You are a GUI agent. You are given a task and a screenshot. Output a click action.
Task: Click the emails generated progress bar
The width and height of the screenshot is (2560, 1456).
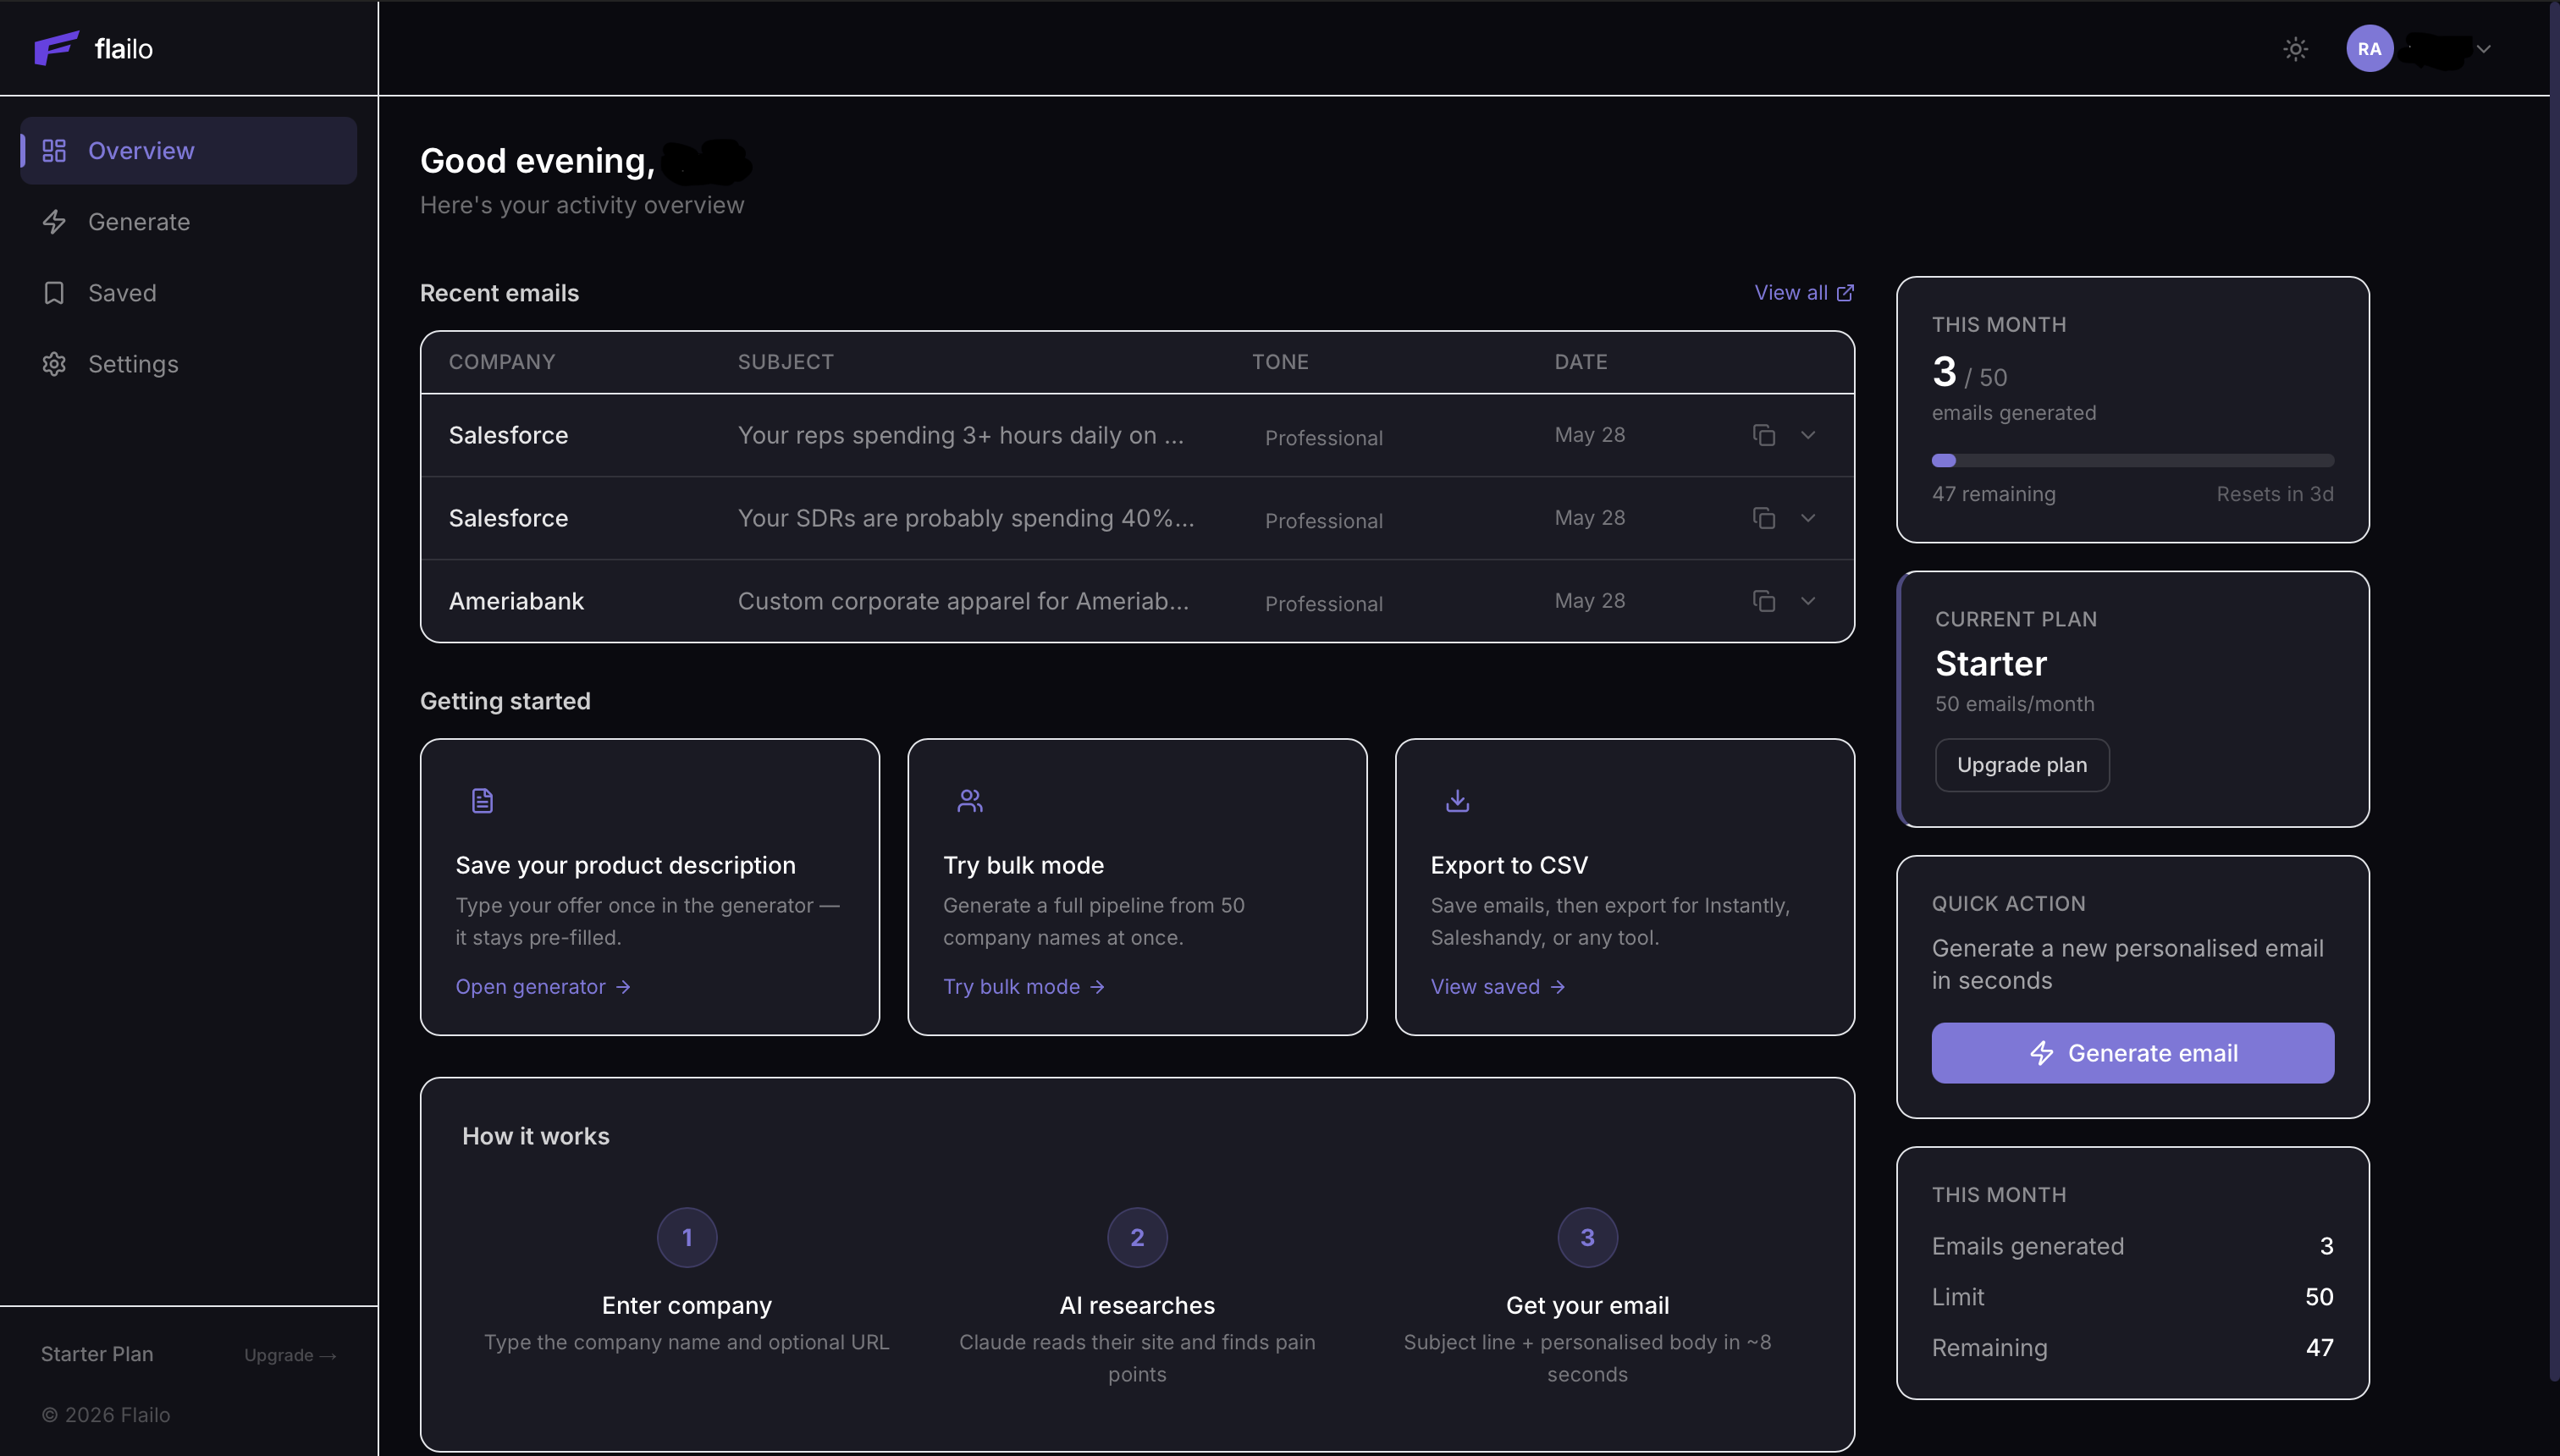click(2132, 461)
